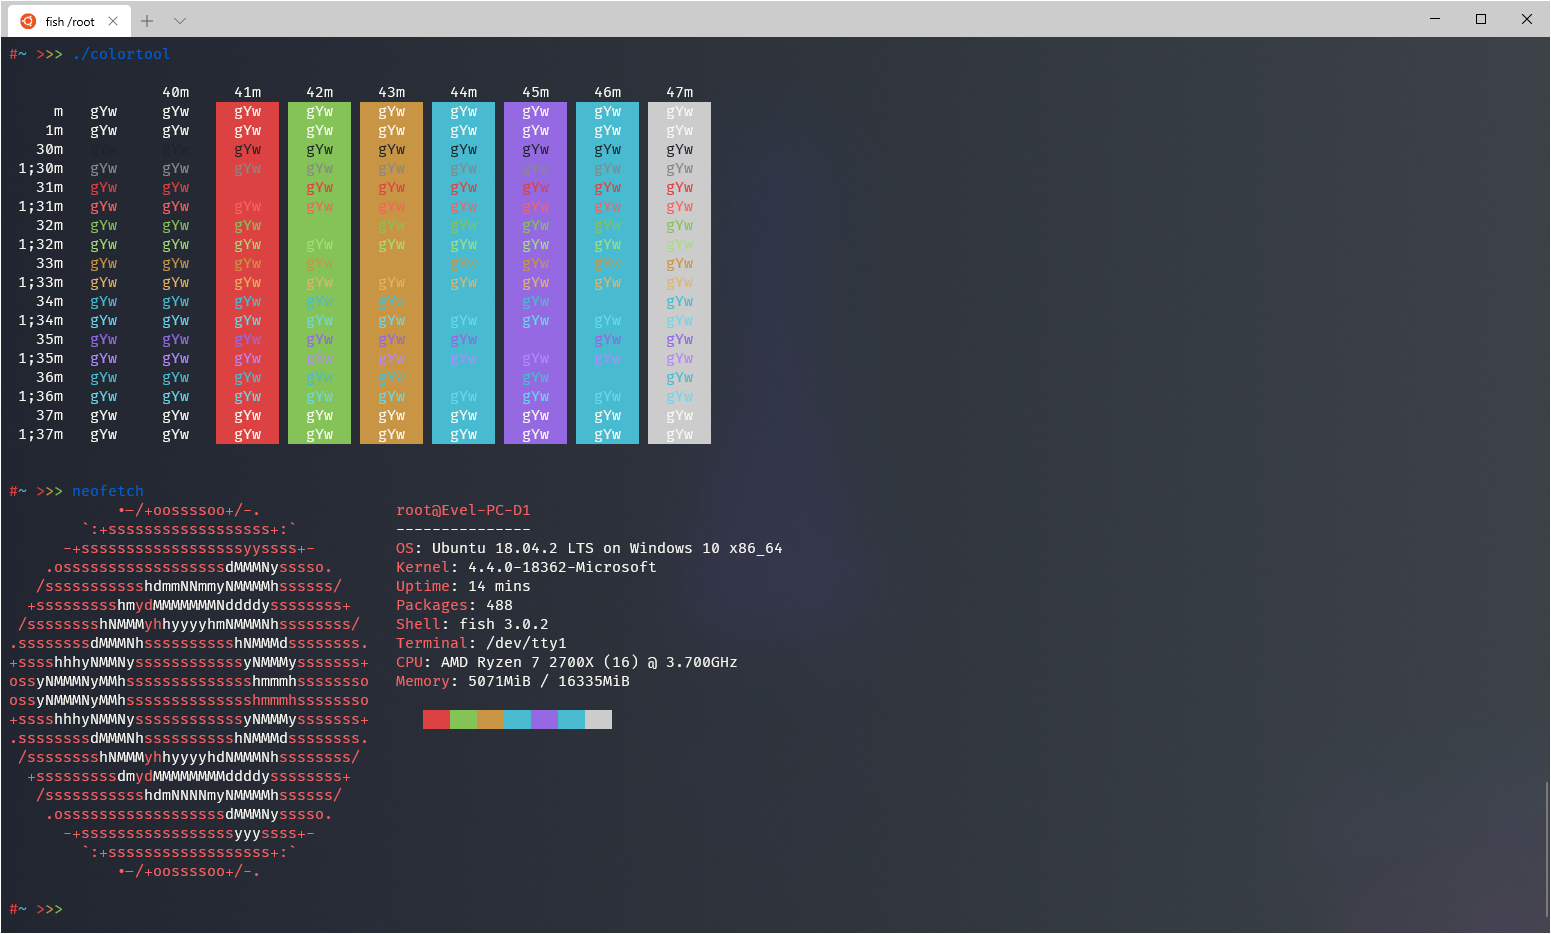
Task: Click the 1;37m row label
Action: pos(40,434)
